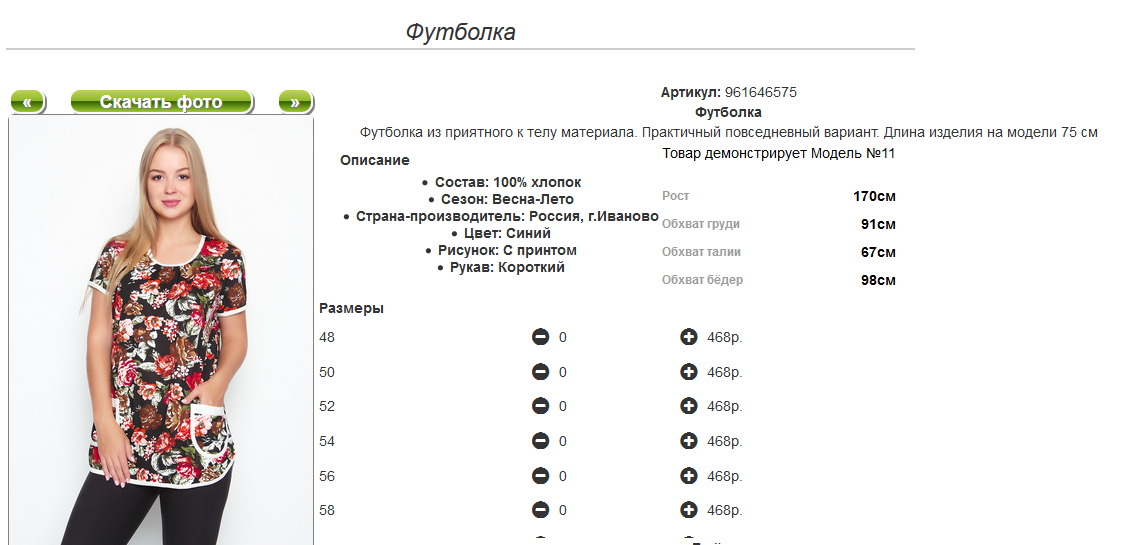Click the minus icon for size 48
This screenshot has height=545, width=1126.
(x=540, y=337)
